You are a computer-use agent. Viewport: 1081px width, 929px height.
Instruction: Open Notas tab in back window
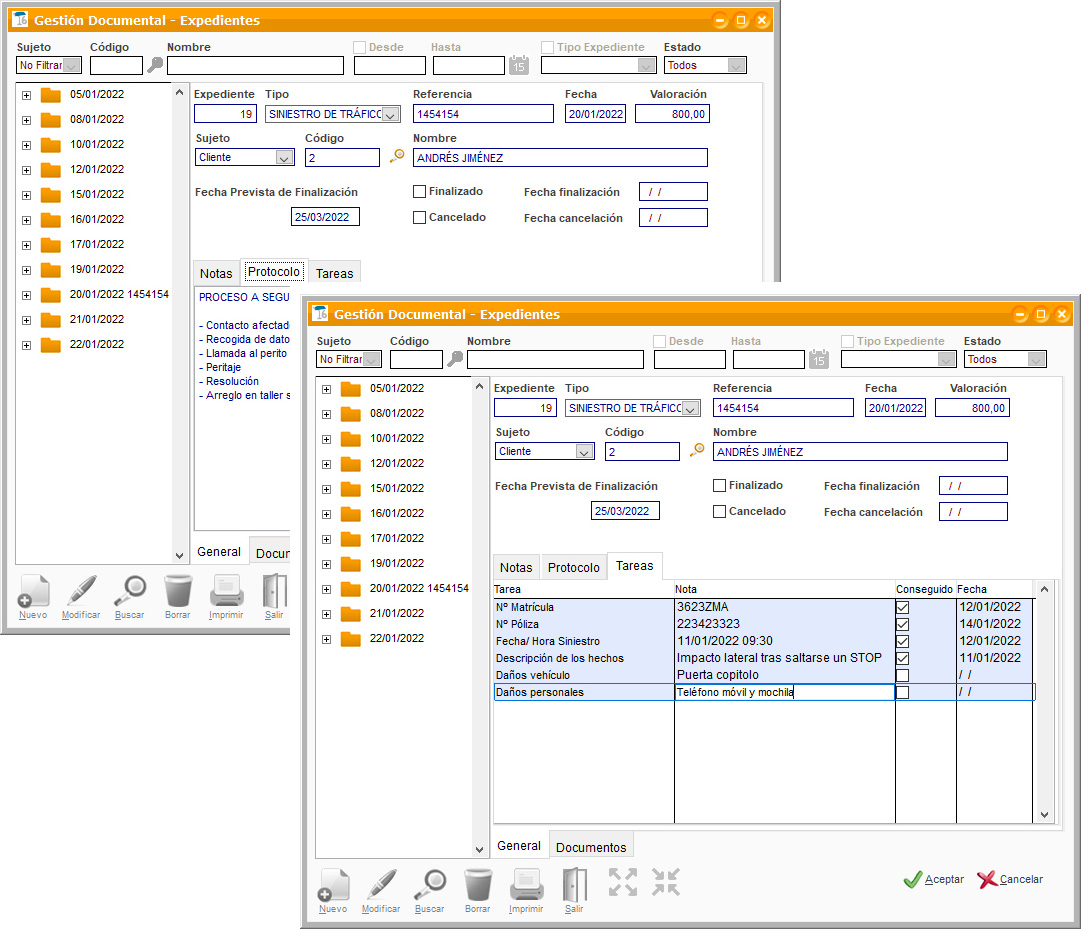pos(216,274)
